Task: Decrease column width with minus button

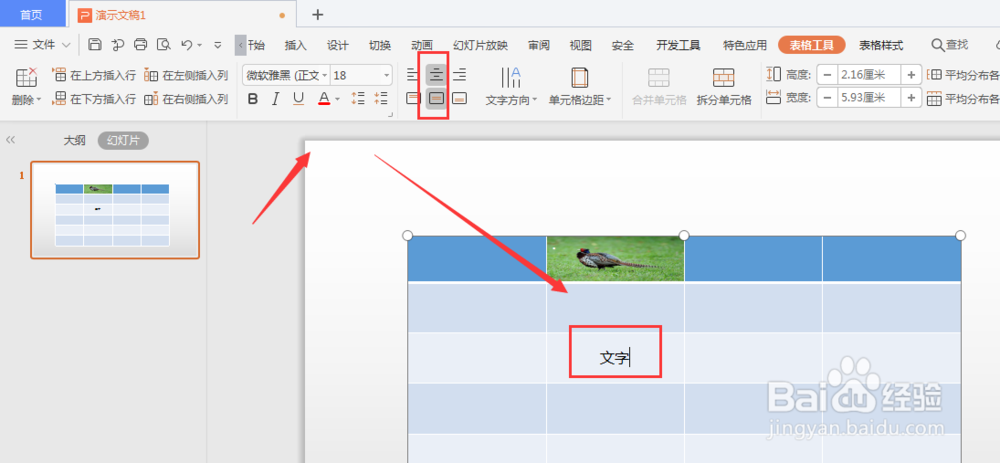Action: [827, 98]
